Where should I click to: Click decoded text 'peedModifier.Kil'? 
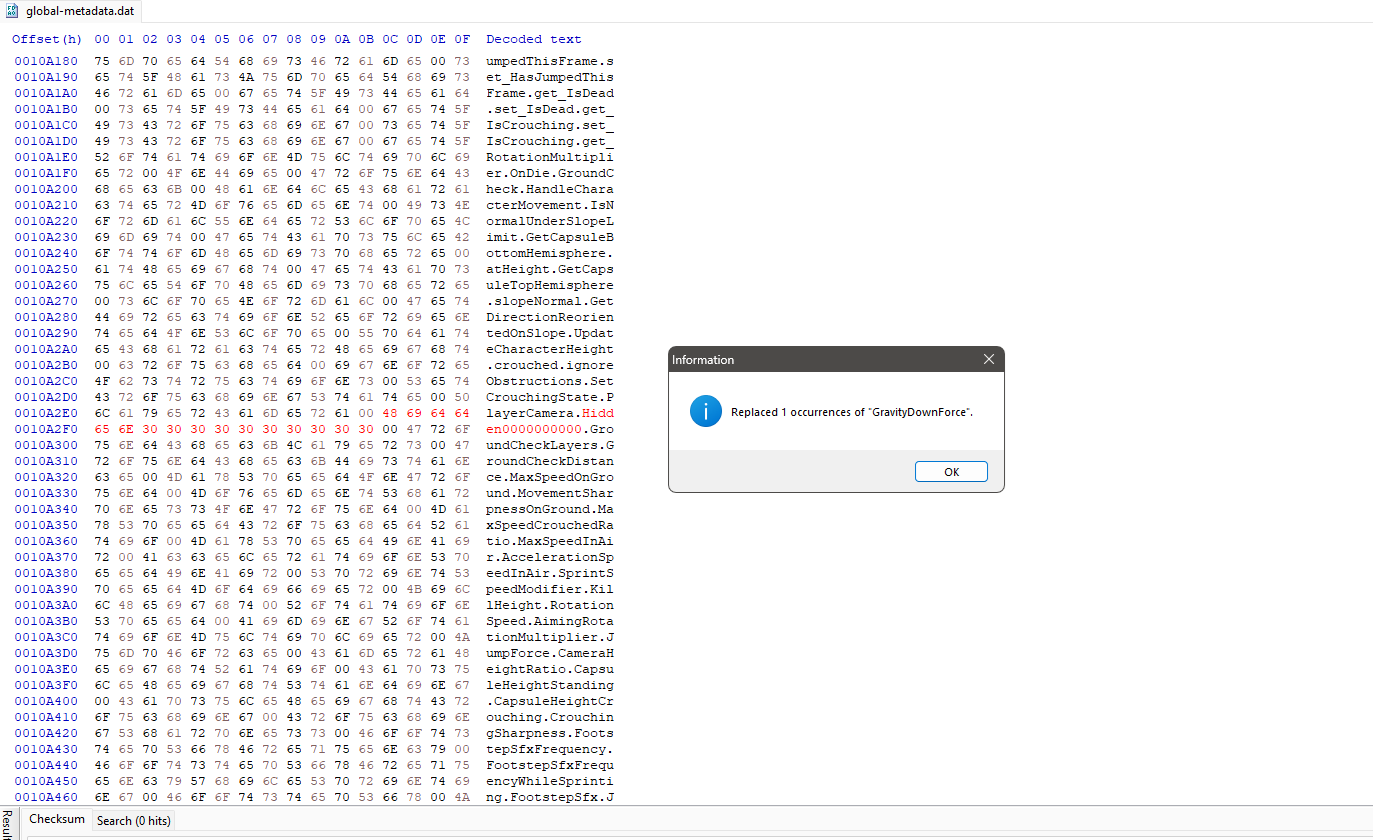[550, 590]
